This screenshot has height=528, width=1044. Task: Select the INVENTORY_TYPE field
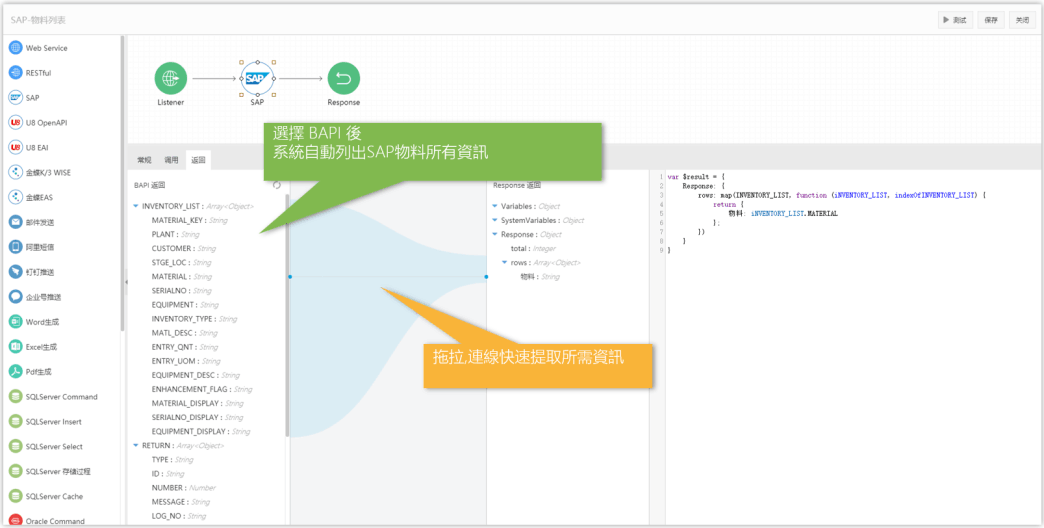pyautogui.click(x=194, y=319)
